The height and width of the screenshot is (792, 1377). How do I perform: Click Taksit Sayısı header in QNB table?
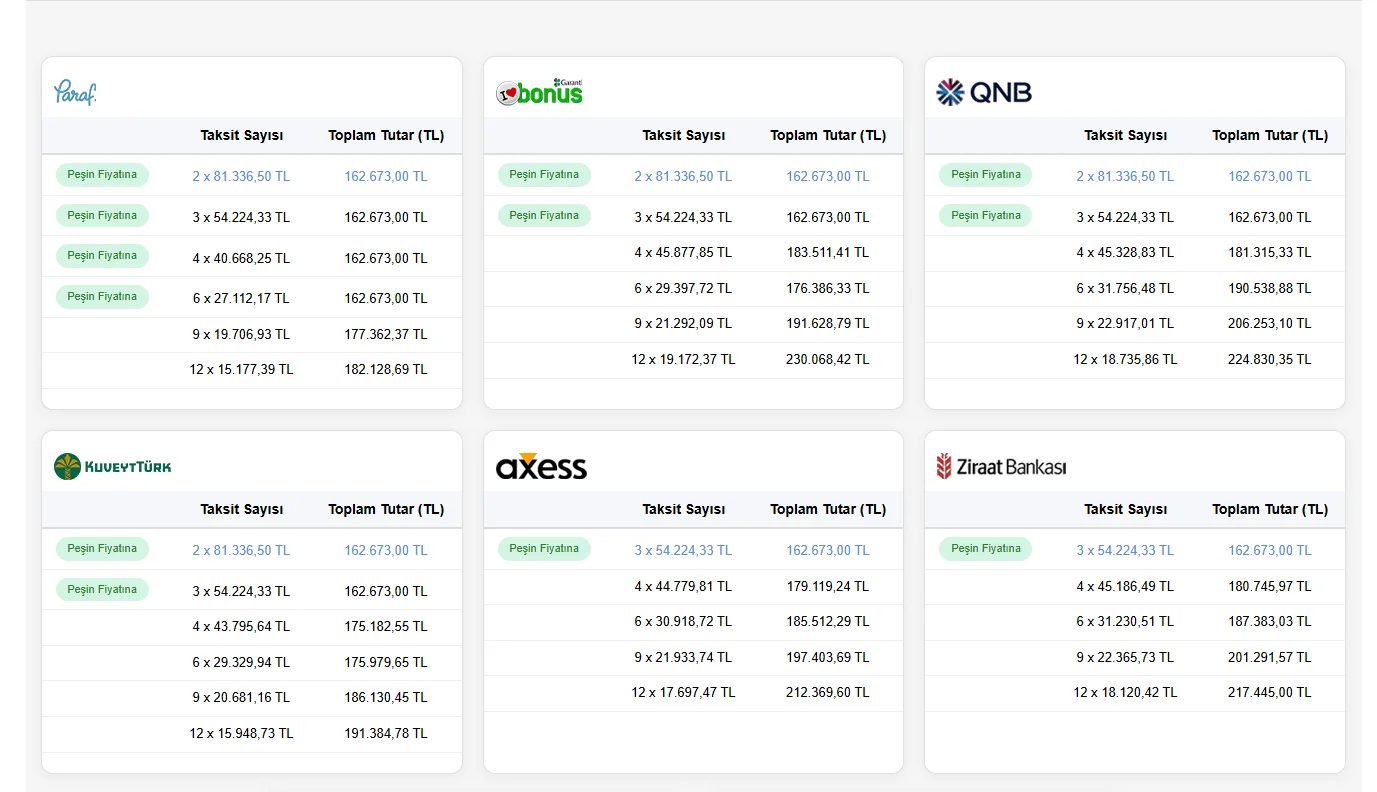point(1125,135)
